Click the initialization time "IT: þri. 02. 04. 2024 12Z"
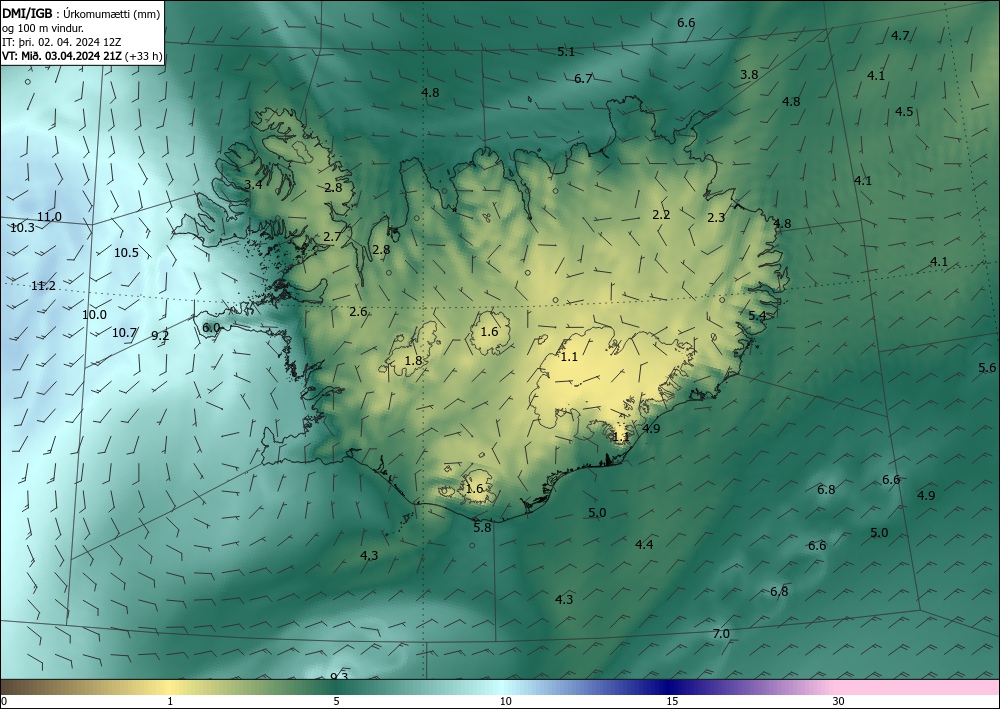The height and width of the screenshot is (709, 1000). [62, 42]
